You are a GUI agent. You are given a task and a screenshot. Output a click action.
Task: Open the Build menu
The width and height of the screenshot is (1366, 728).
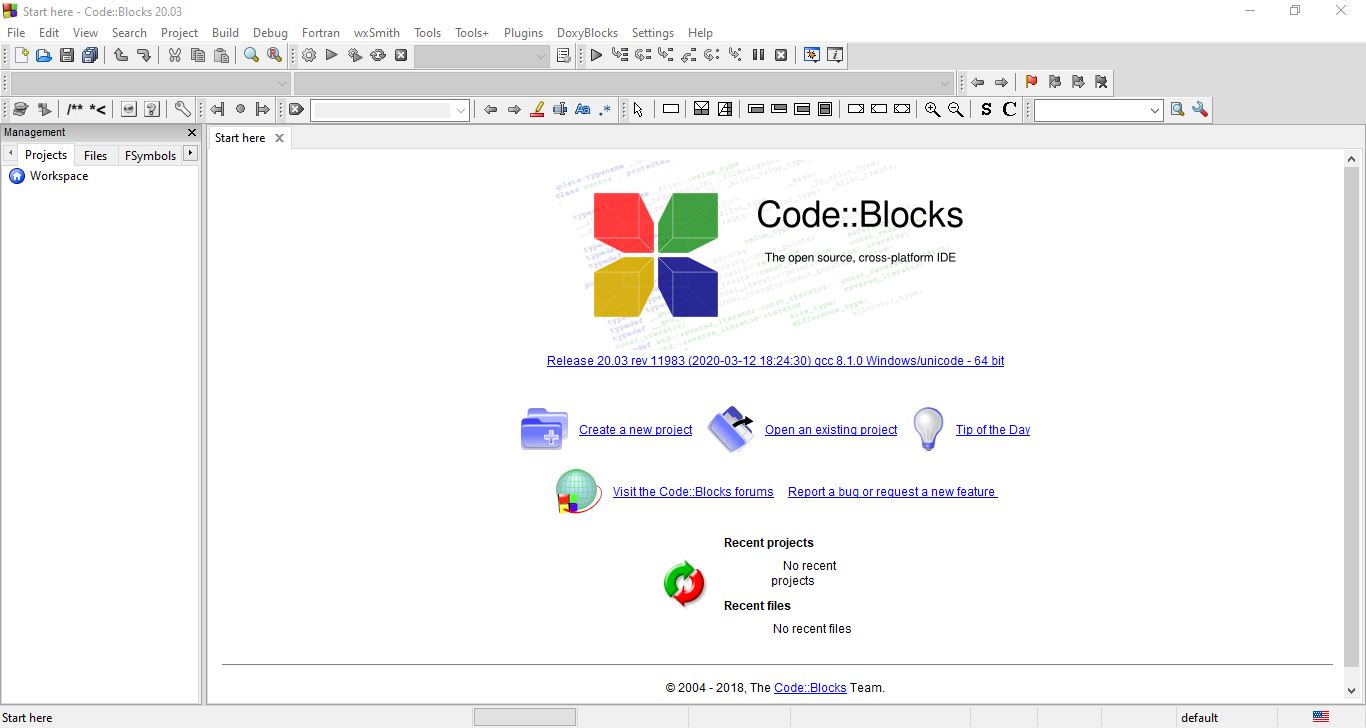[226, 33]
